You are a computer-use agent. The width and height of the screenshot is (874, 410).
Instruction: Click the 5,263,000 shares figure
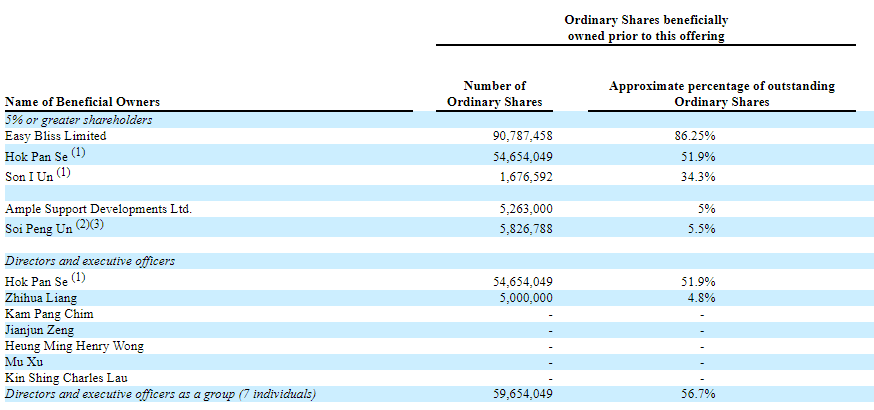click(521, 209)
